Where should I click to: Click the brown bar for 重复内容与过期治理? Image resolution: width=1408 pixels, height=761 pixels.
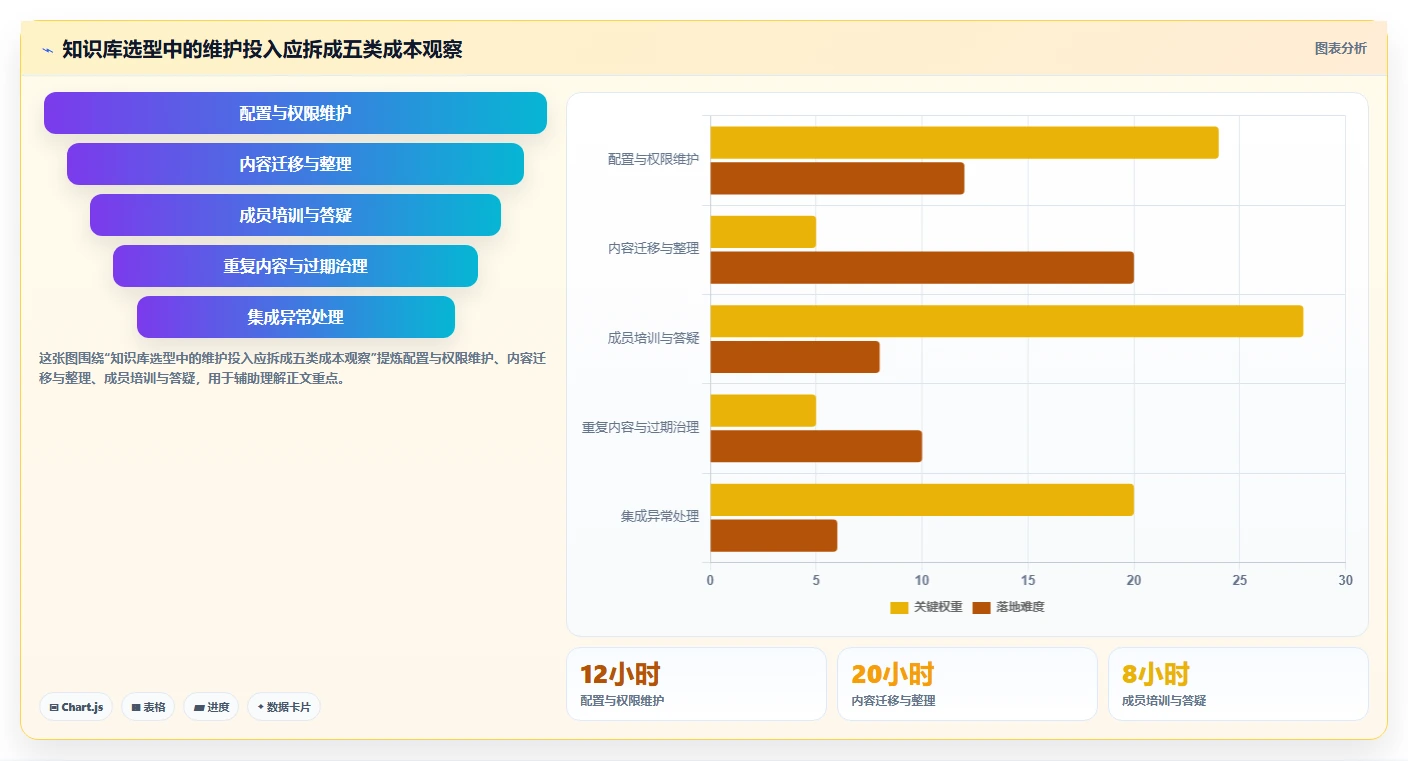816,446
